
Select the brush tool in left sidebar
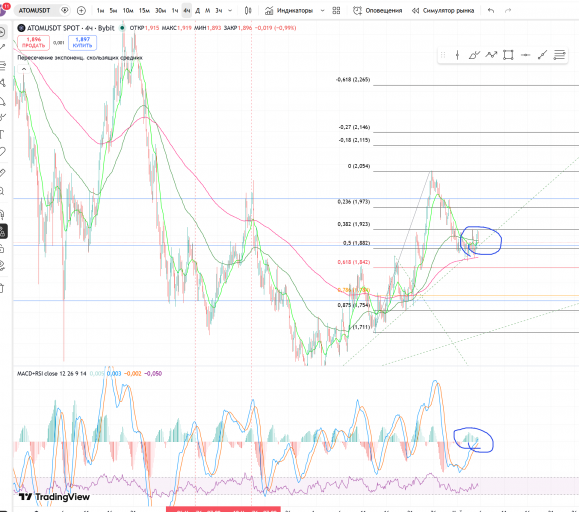coord(2,117)
